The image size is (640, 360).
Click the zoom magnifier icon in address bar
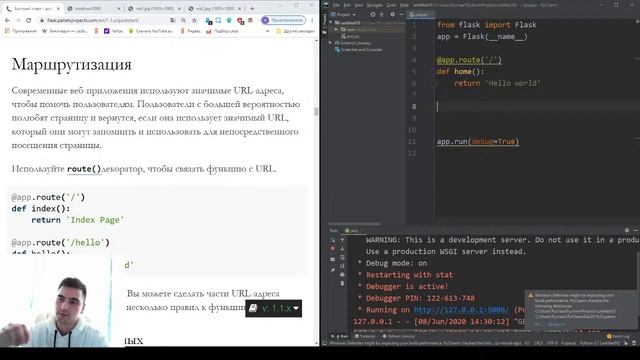pos(183,20)
